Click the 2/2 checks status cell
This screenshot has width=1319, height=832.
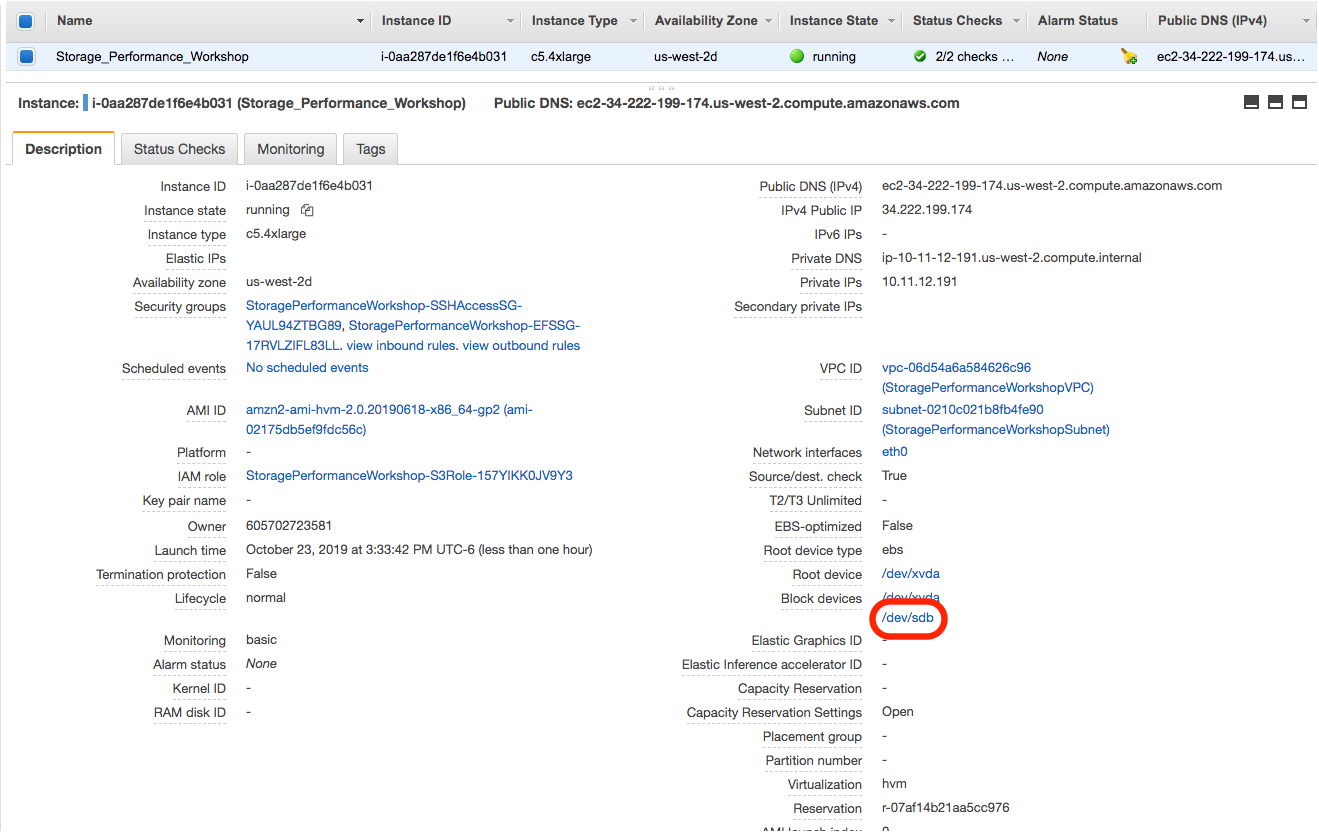coord(975,57)
